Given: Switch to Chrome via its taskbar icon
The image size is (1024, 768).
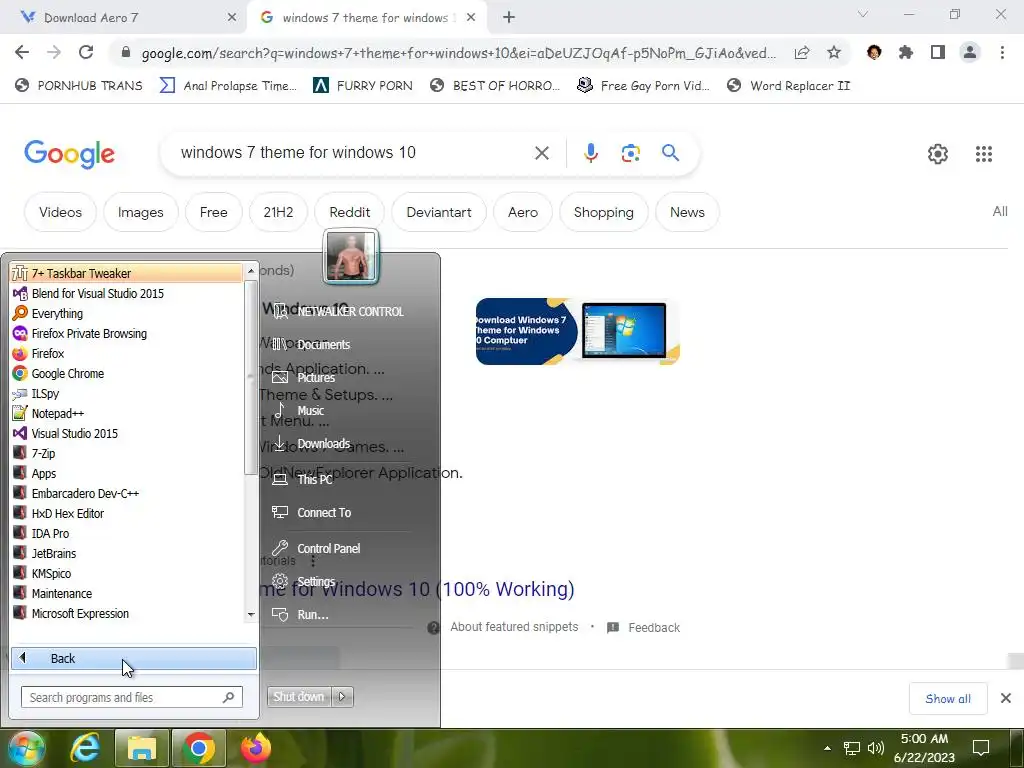Looking at the screenshot, I should click(199, 748).
